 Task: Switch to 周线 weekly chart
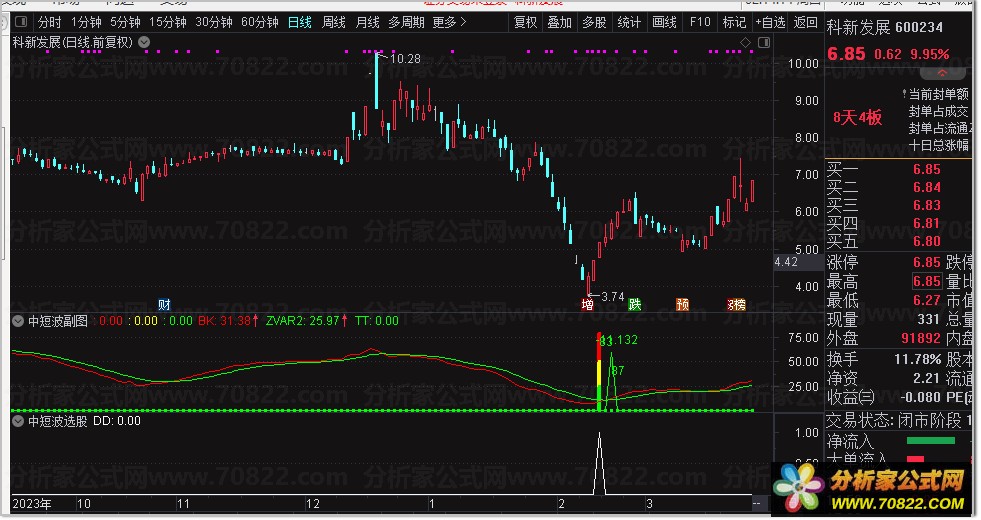point(333,23)
